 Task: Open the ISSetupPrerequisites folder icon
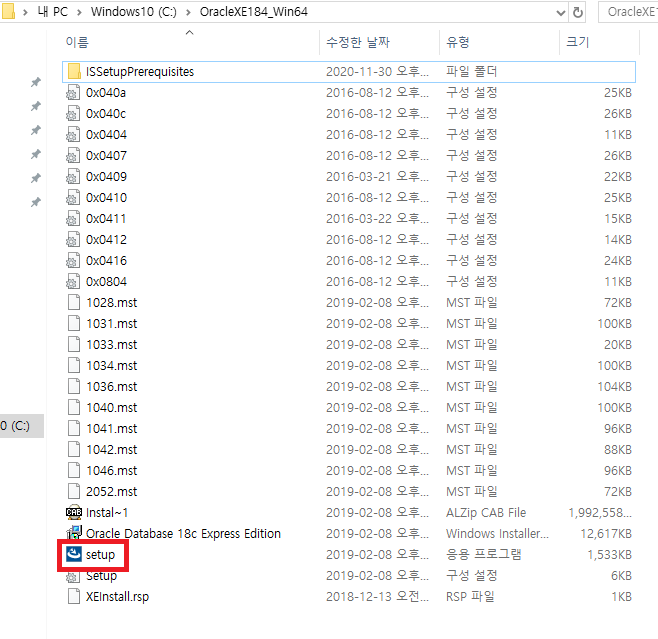74,71
